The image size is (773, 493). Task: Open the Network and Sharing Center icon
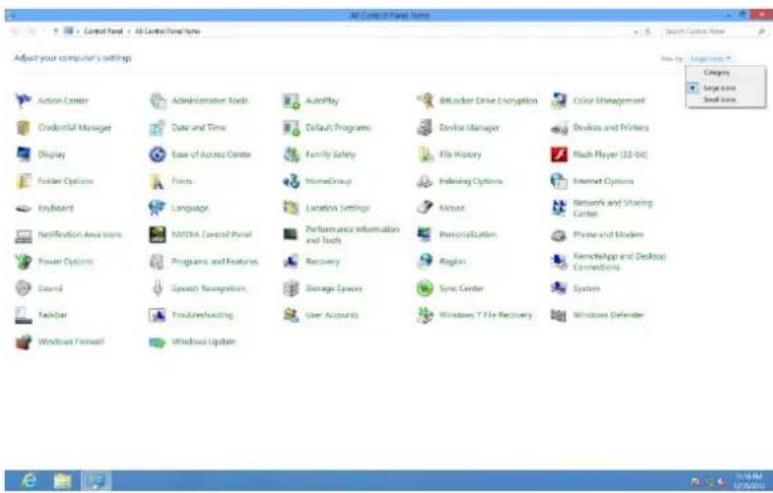point(559,208)
